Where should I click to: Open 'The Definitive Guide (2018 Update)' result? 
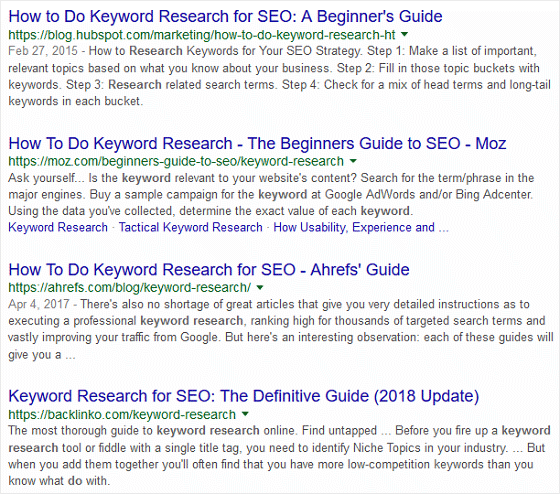pos(244,396)
